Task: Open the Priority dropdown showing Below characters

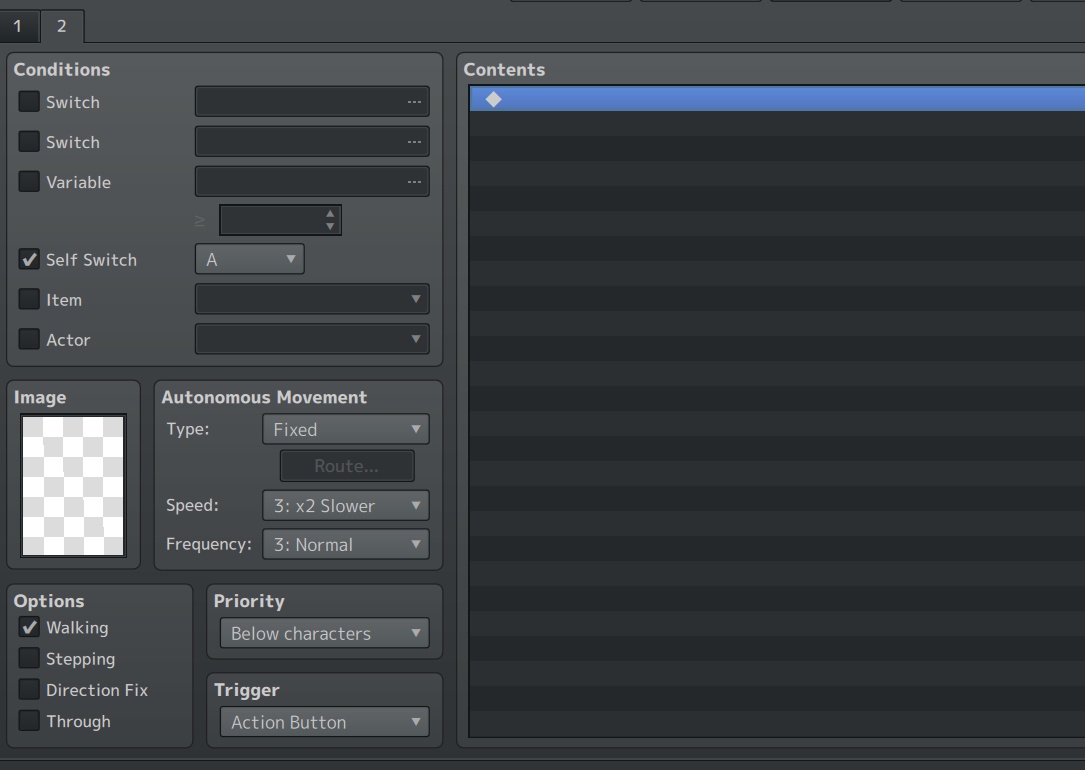Action: [323, 633]
